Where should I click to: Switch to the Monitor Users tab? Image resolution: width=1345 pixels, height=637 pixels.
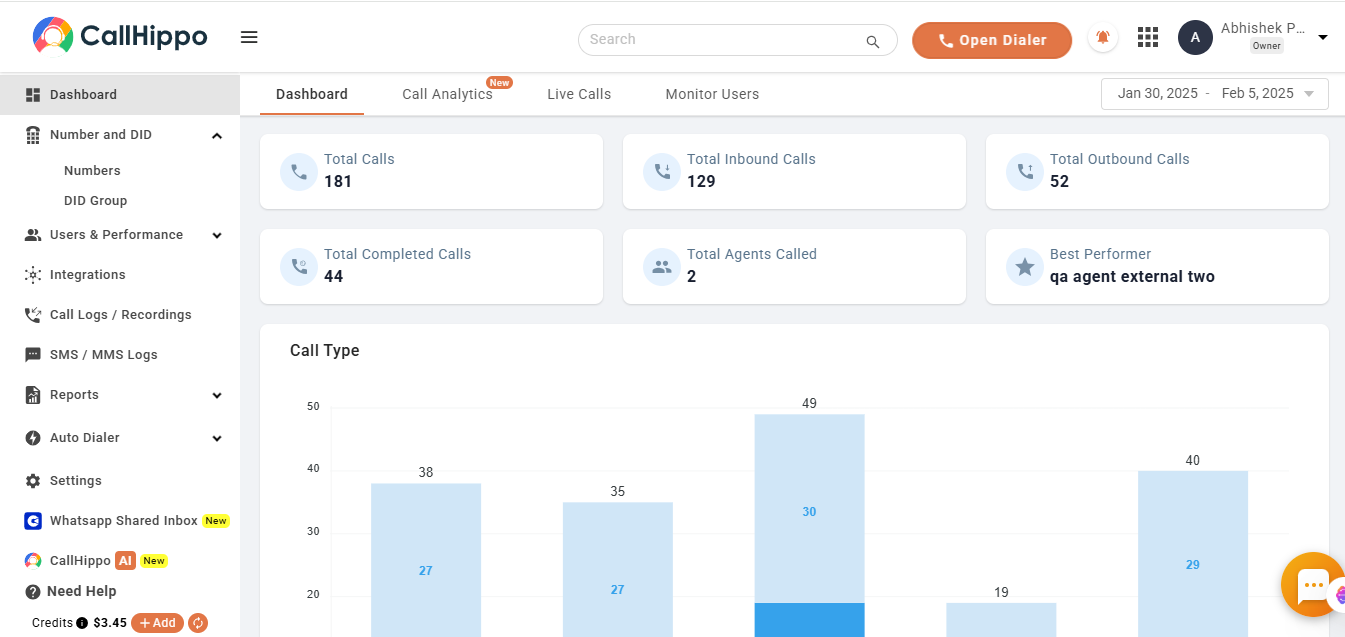click(712, 94)
